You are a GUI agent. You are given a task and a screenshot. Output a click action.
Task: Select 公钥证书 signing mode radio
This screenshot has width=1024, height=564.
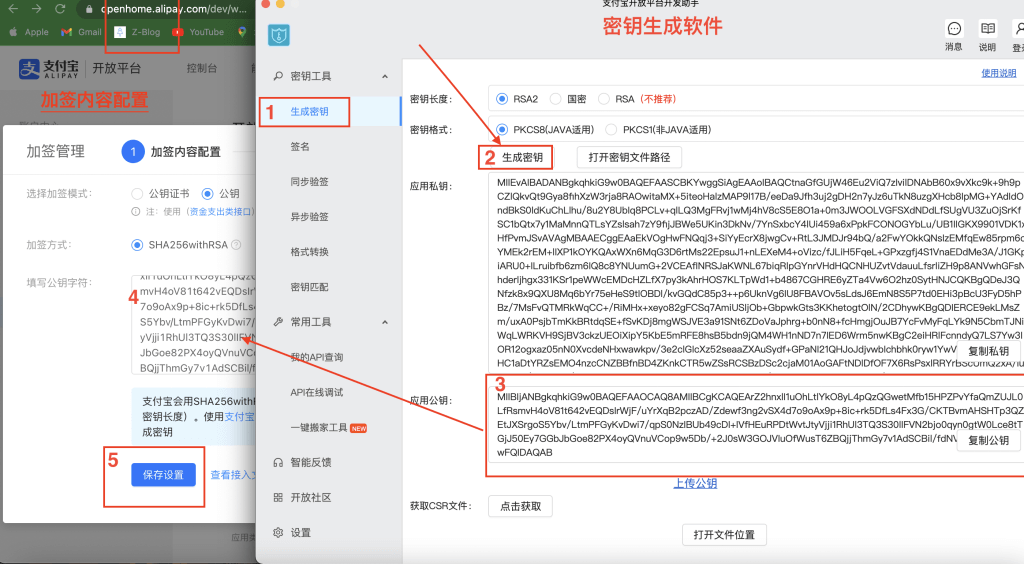tap(138, 193)
